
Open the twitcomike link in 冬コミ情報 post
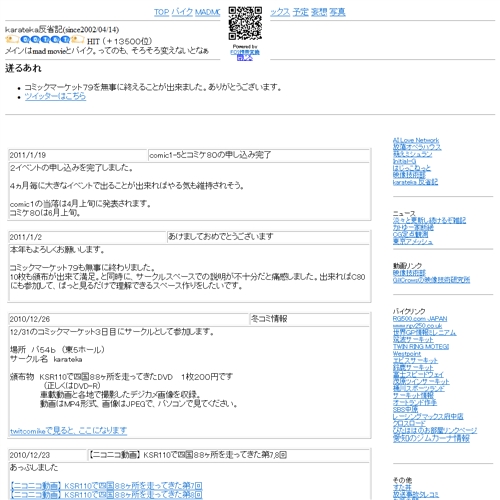click(68, 431)
